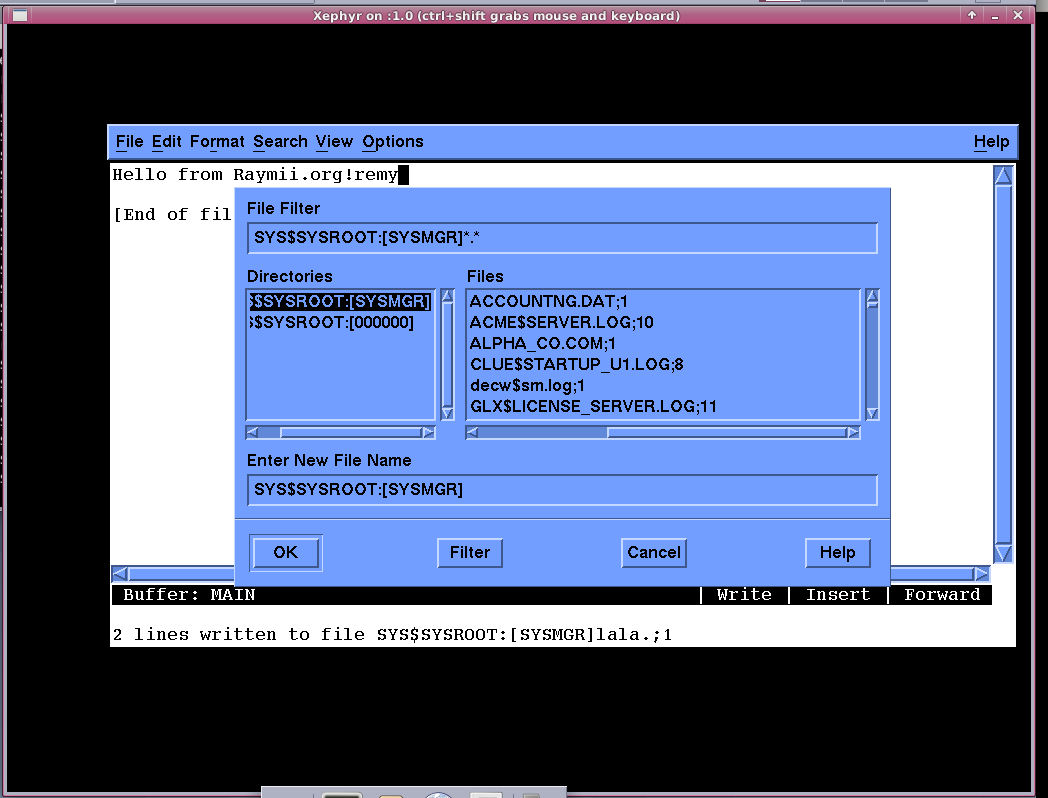
Task: Click the File Filter text field
Action: click(x=561, y=239)
